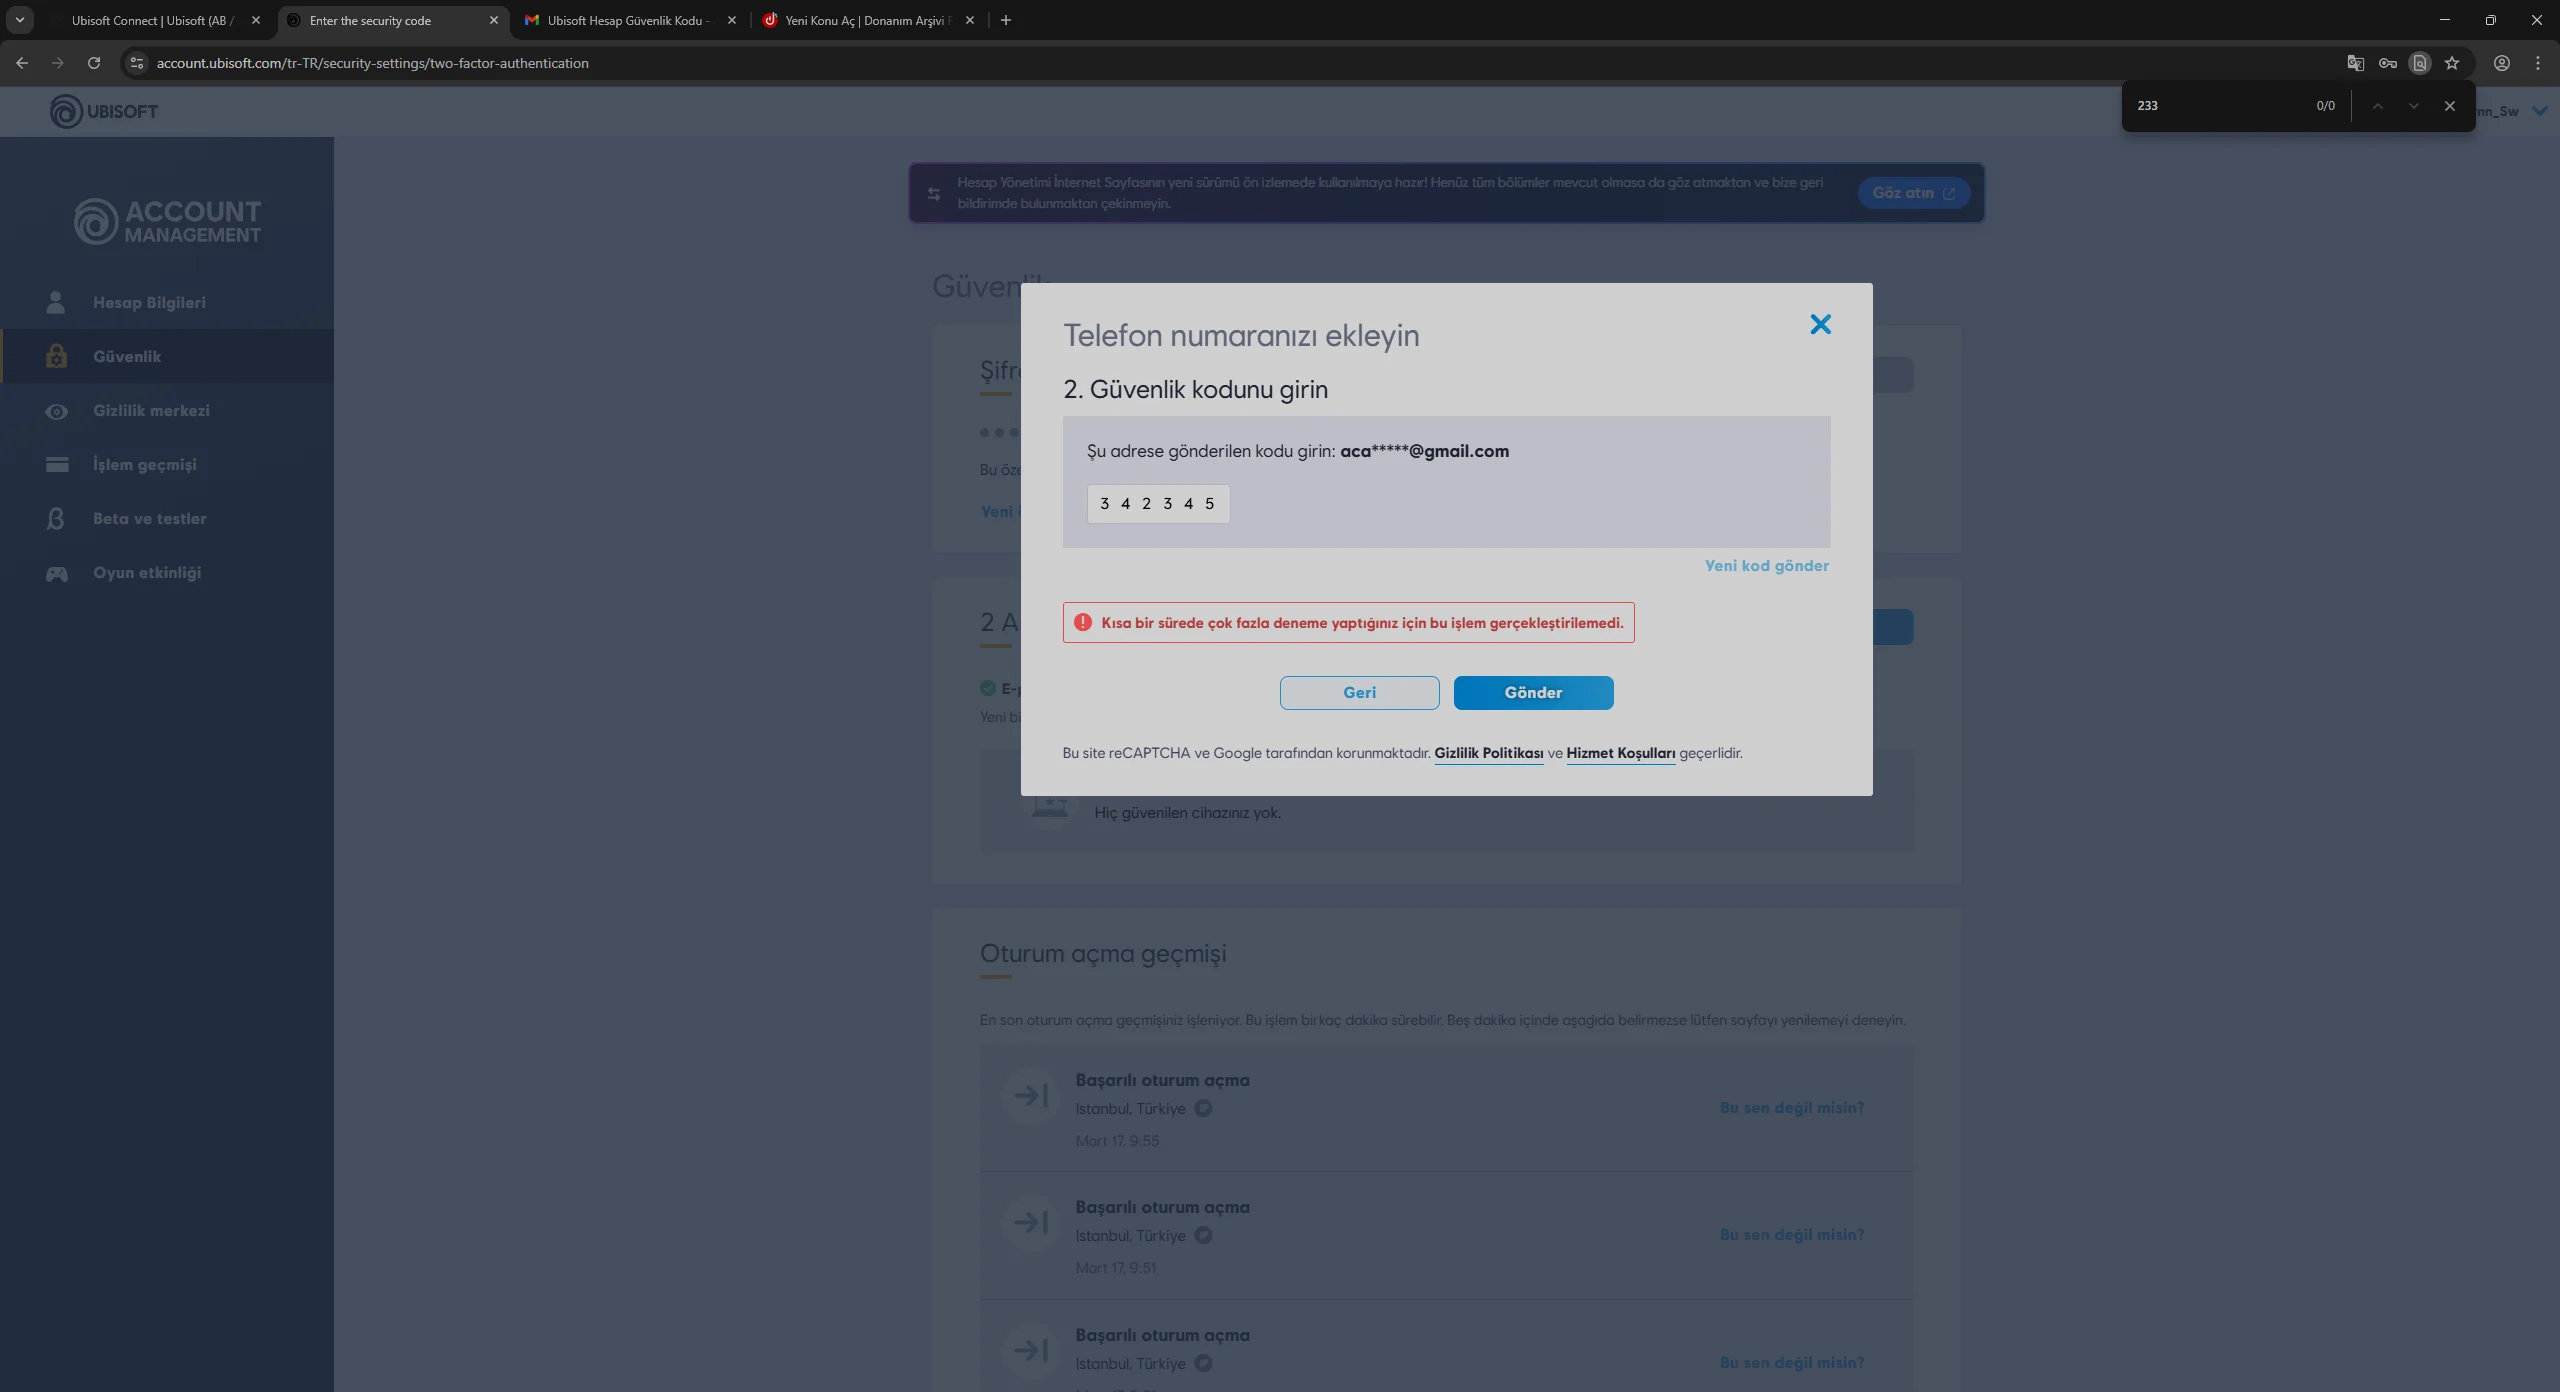Click the browser reload page icon
Screen dimensions: 2560x1392
tap(94, 63)
